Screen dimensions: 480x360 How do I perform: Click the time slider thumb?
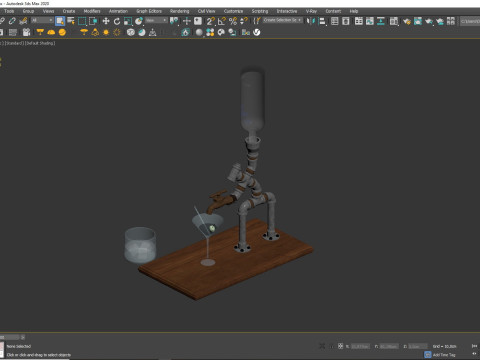(10, 337)
